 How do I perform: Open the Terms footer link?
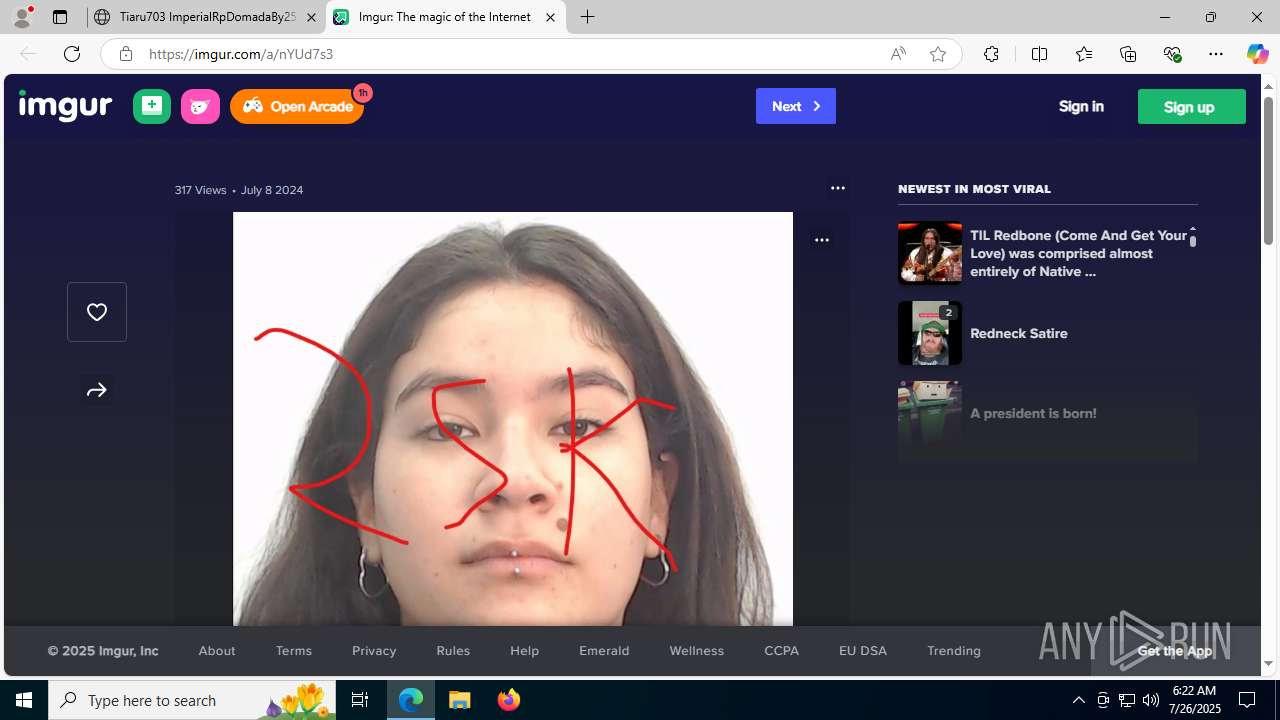coord(294,650)
